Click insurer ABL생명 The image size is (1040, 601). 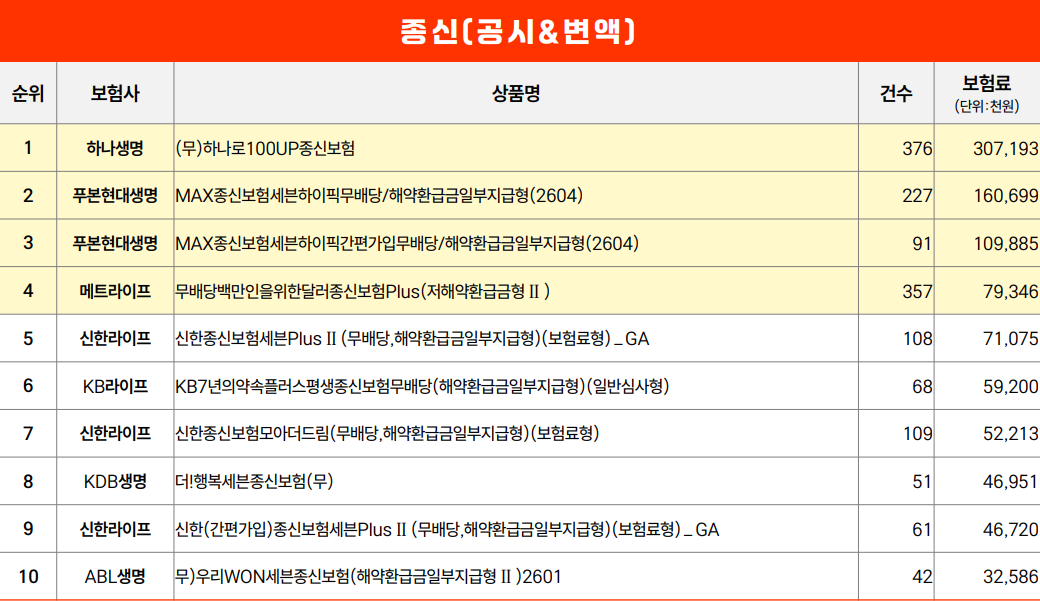click(115, 577)
